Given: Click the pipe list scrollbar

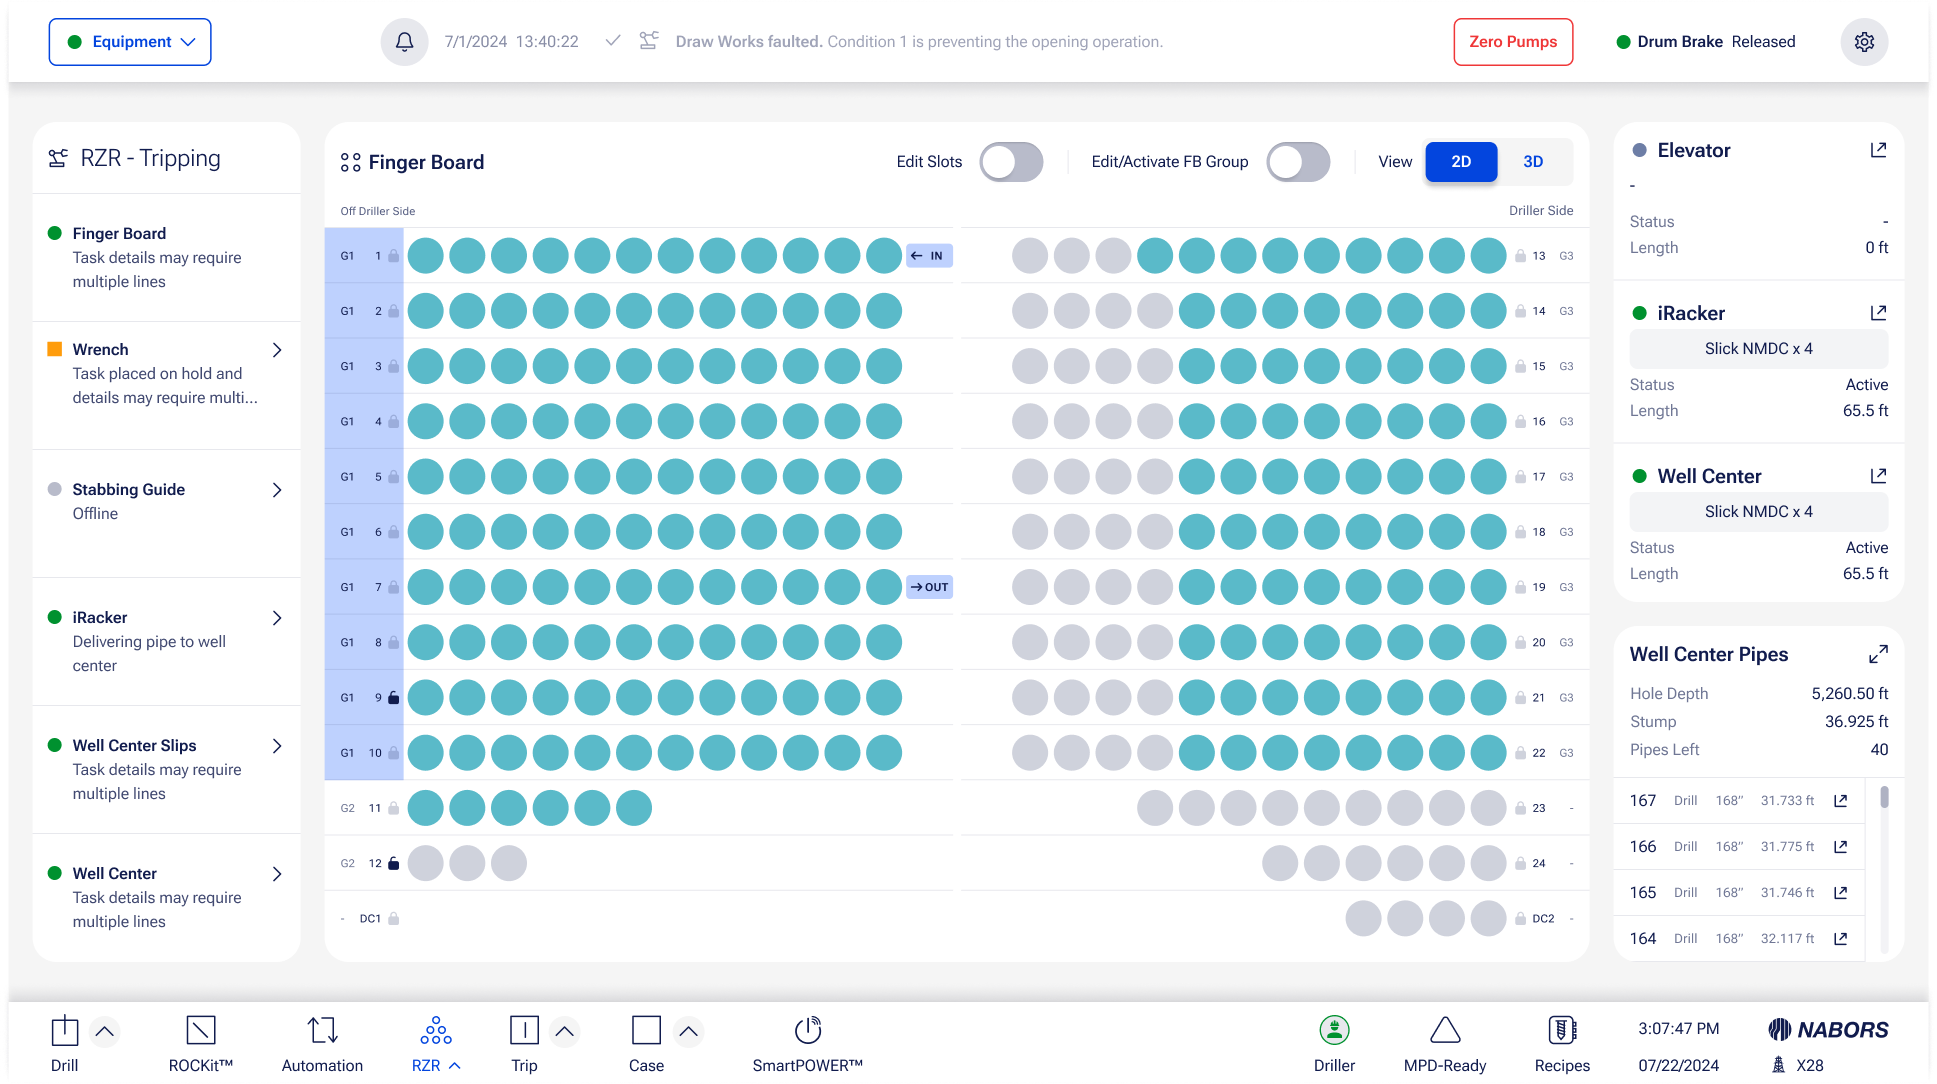Looking at the screenshot, I should [x=1884, y=798].
